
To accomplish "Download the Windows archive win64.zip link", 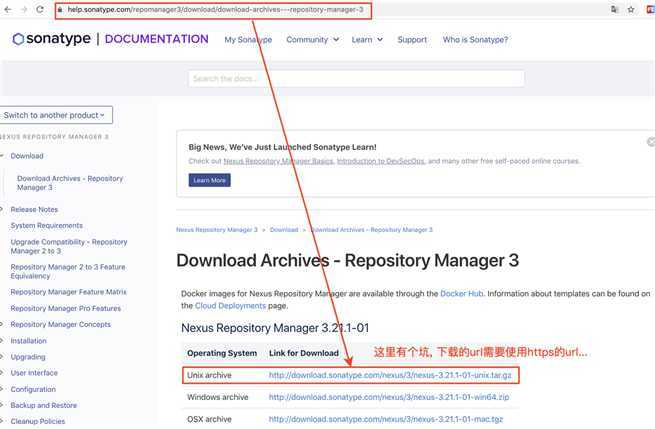I will (x=389, y=397).
